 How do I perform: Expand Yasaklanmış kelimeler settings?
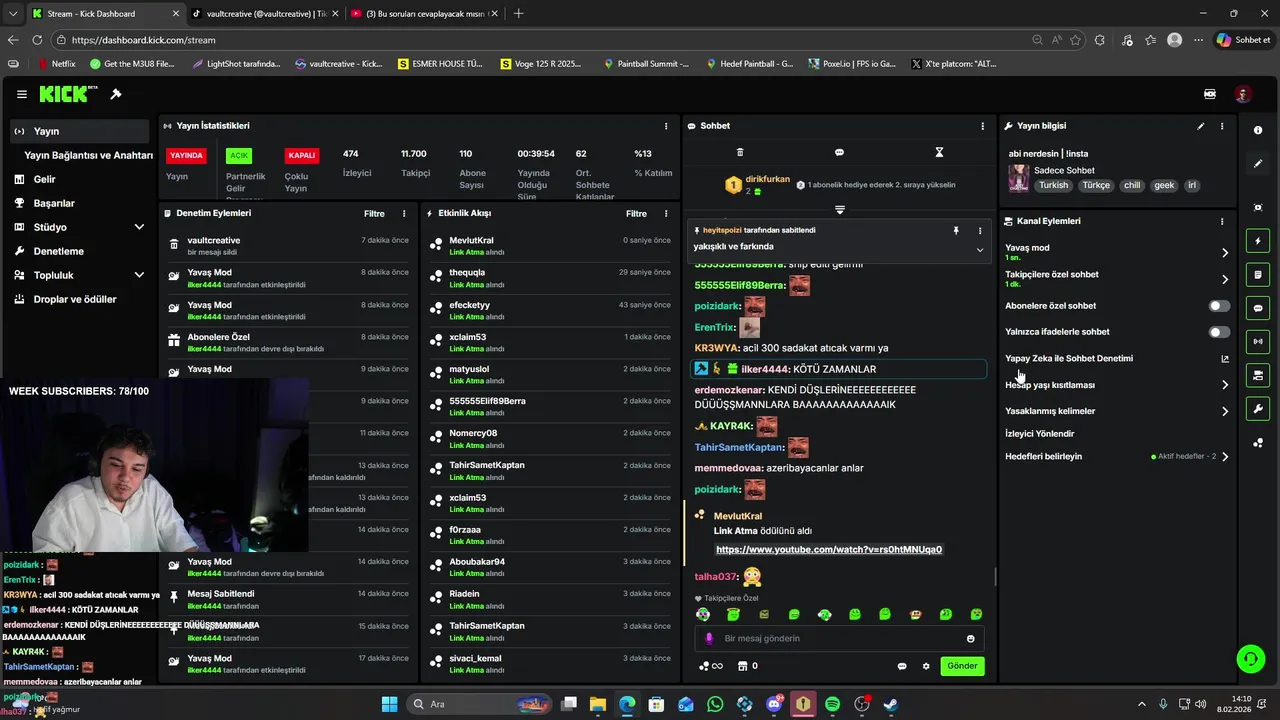click(x=1225, y=411)
